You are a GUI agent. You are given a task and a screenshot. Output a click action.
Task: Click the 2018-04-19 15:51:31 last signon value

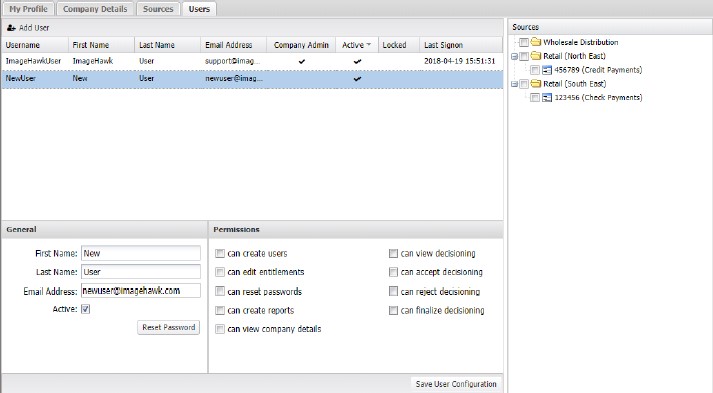click(460, 61)
